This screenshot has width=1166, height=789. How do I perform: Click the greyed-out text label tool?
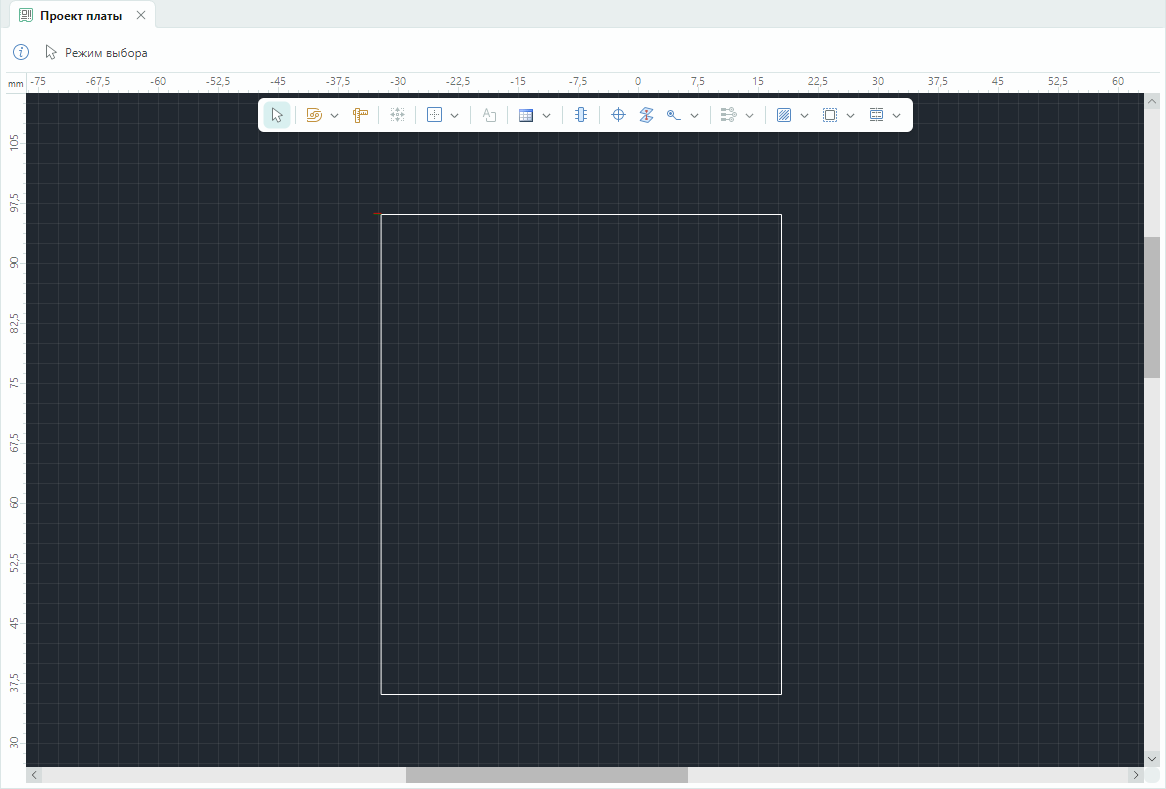[x=489, y=115]
